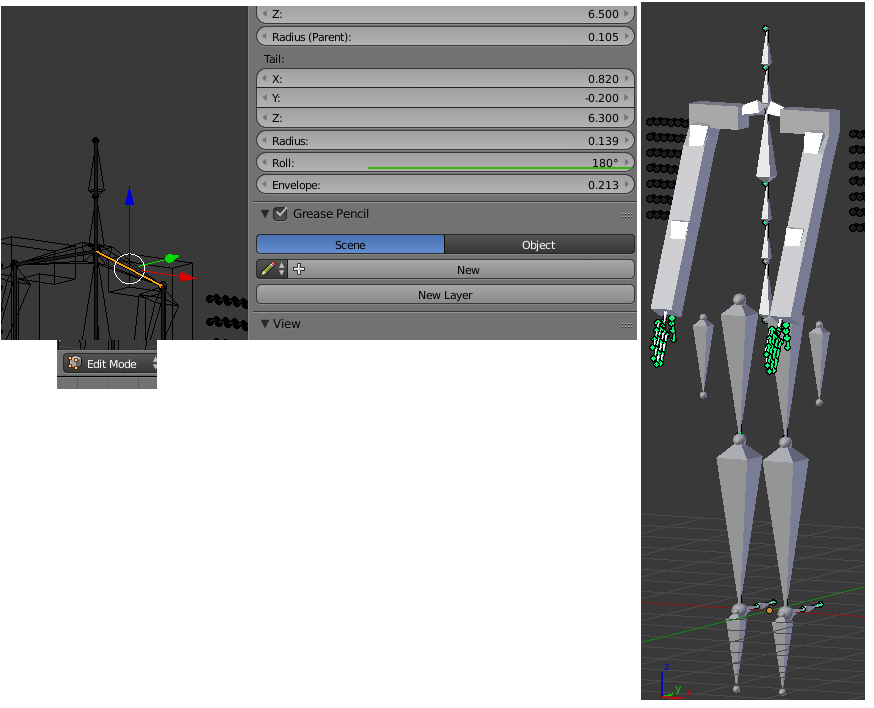The height and width of the screenshot is (708, 874).
Task: Click the Roll 180° field
Action: 445,163
